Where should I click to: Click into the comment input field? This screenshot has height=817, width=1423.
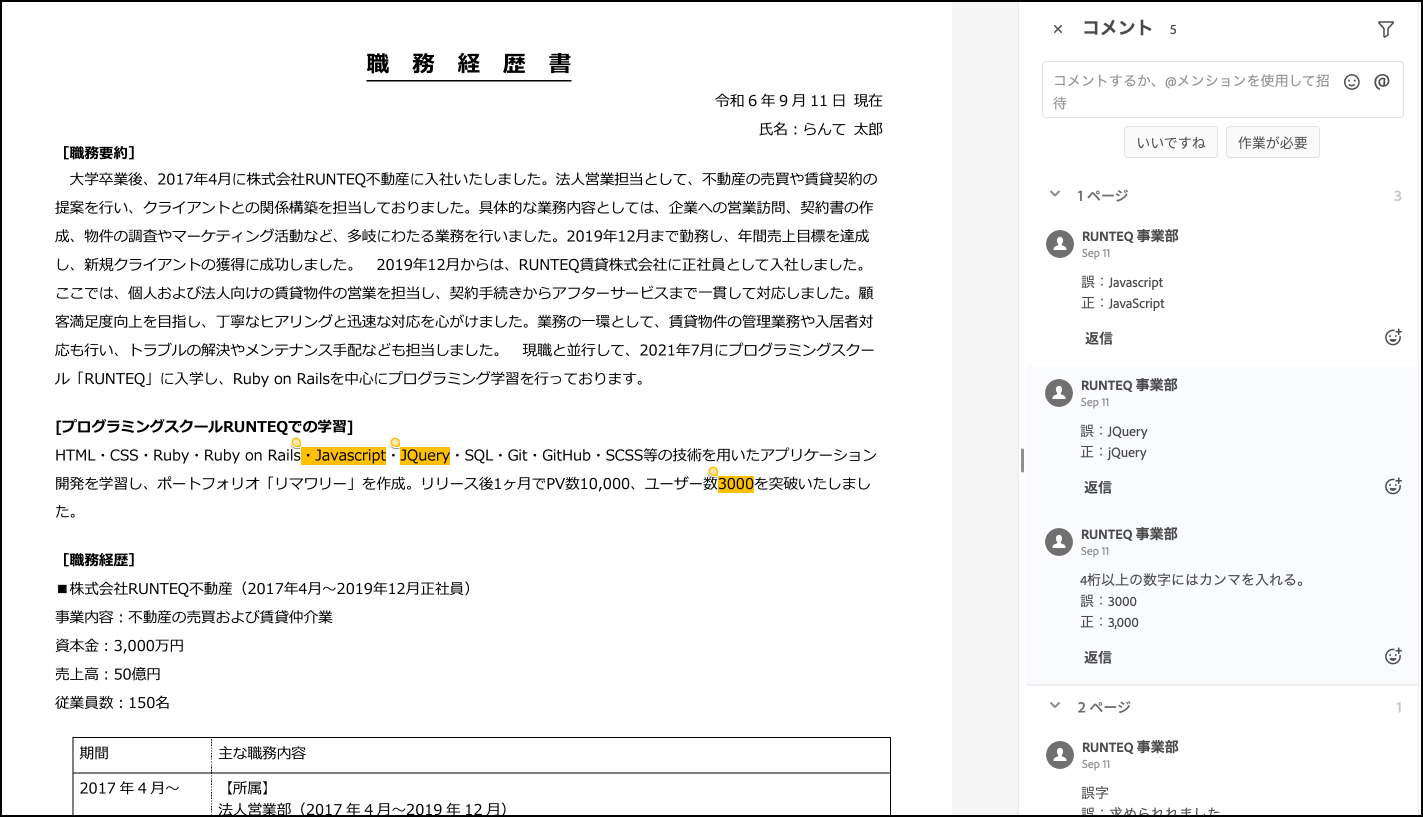1190,91
